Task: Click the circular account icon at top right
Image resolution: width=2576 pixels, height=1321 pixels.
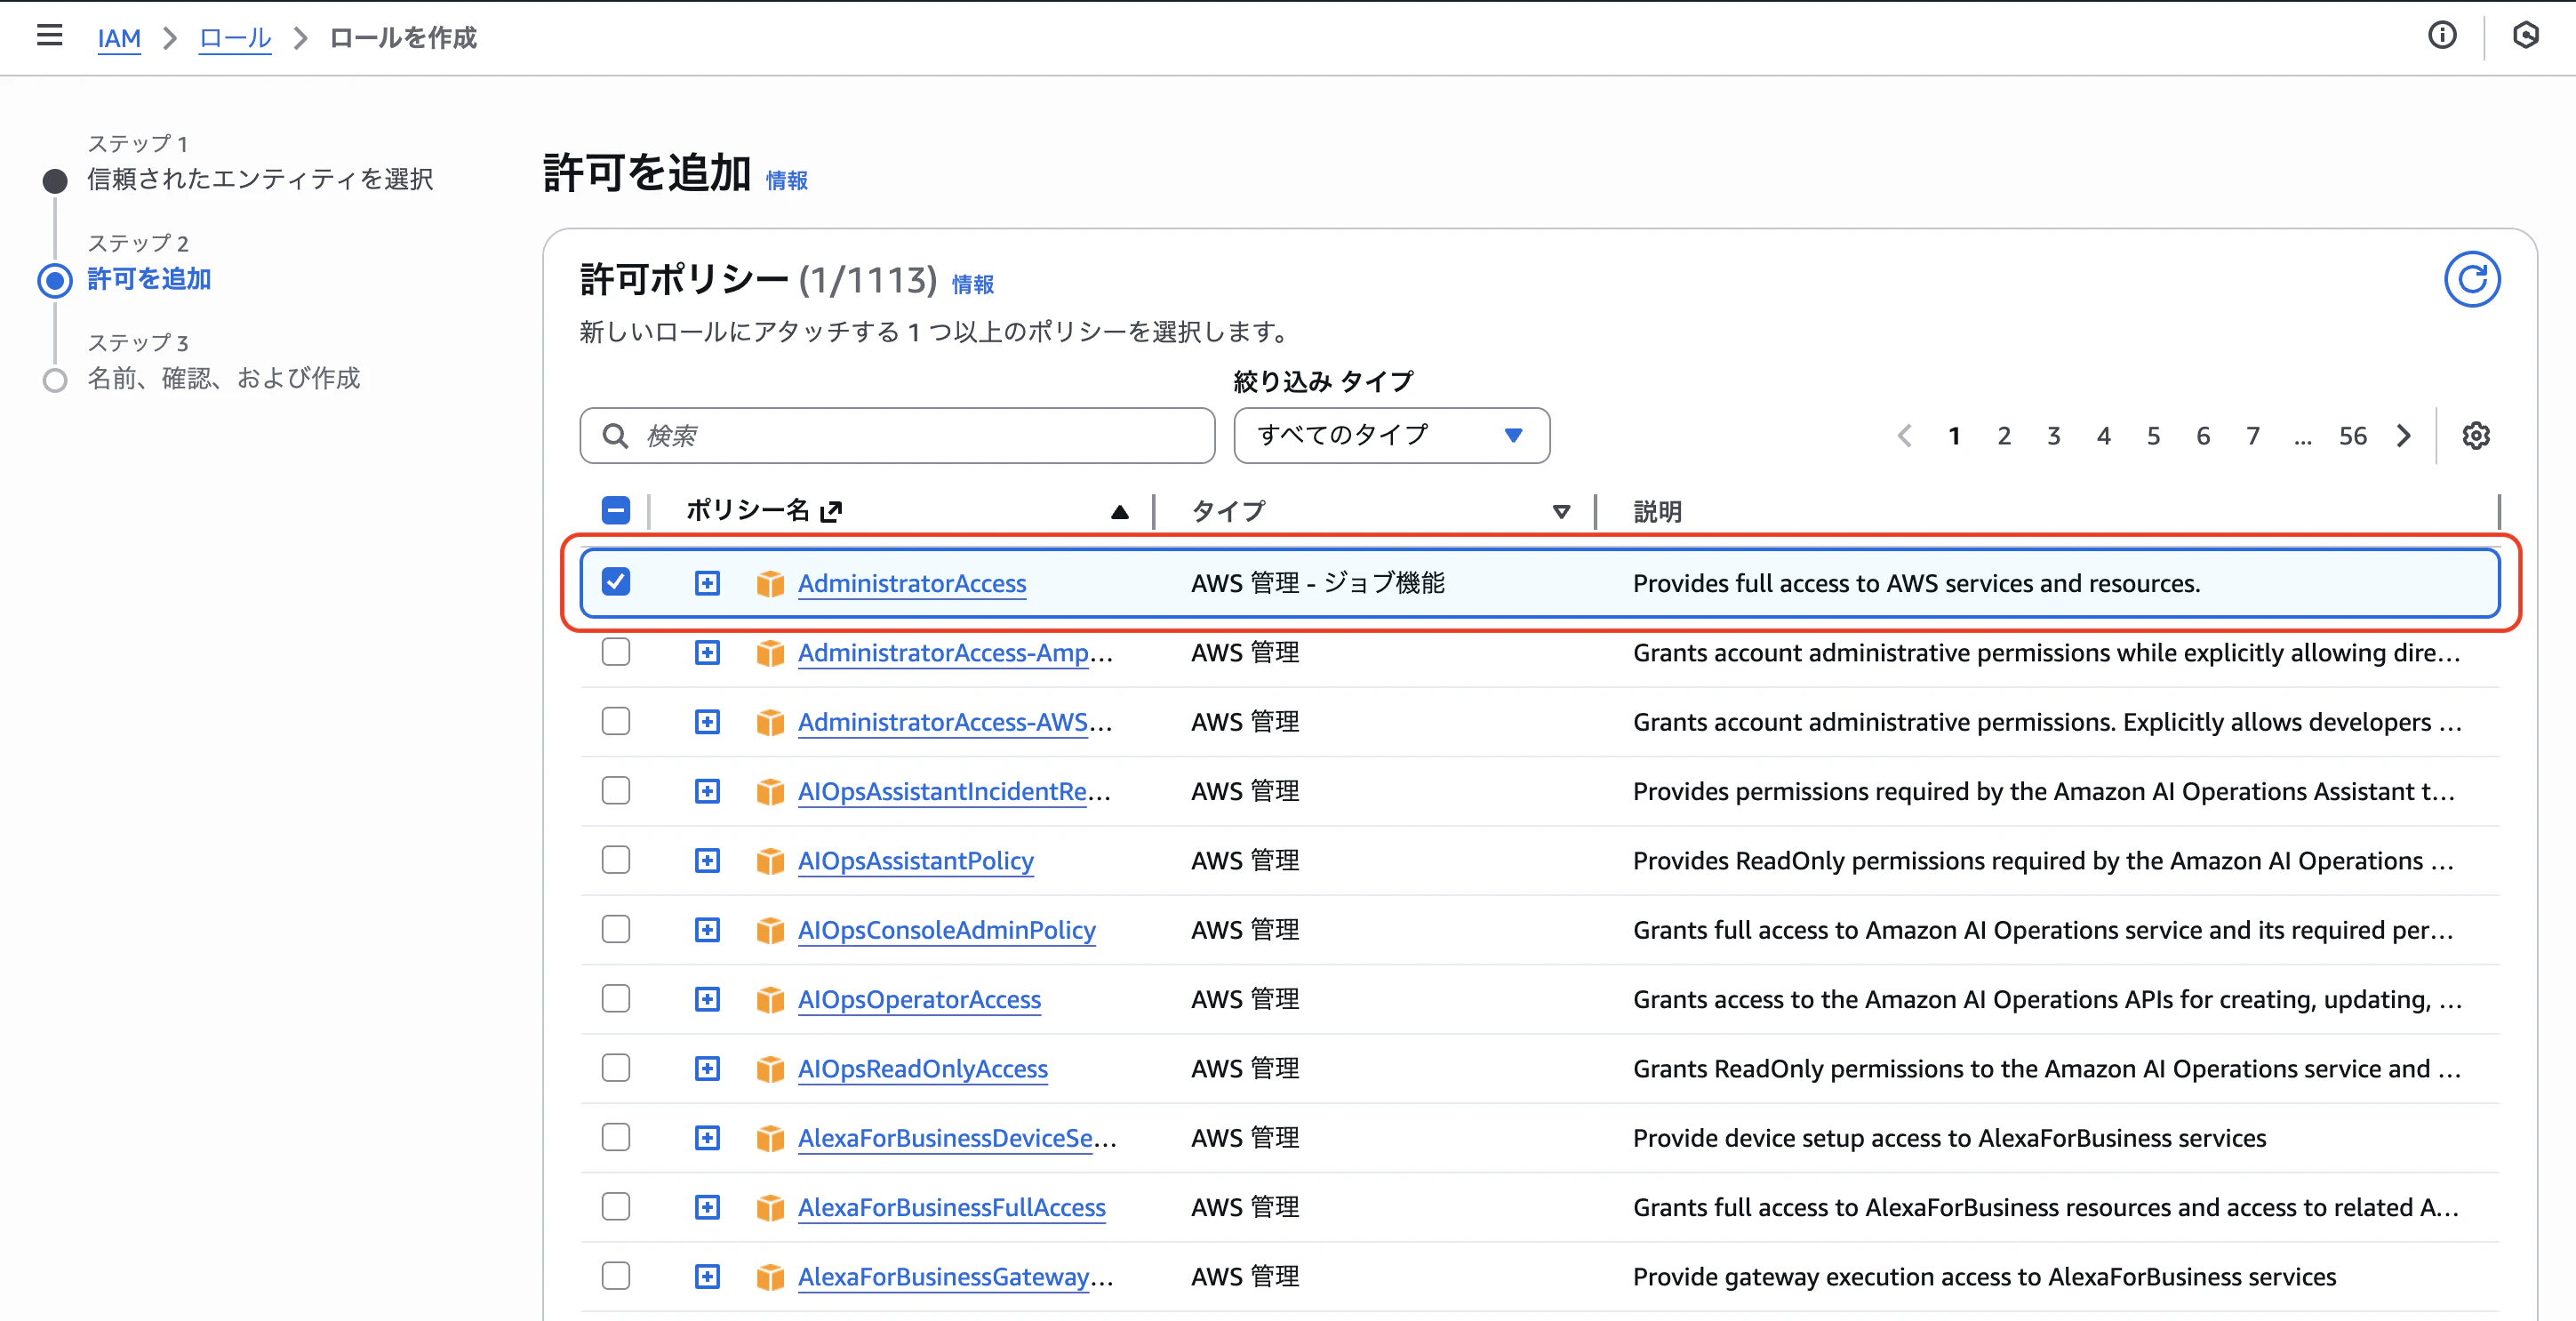Action: [x=2527, y=36]
